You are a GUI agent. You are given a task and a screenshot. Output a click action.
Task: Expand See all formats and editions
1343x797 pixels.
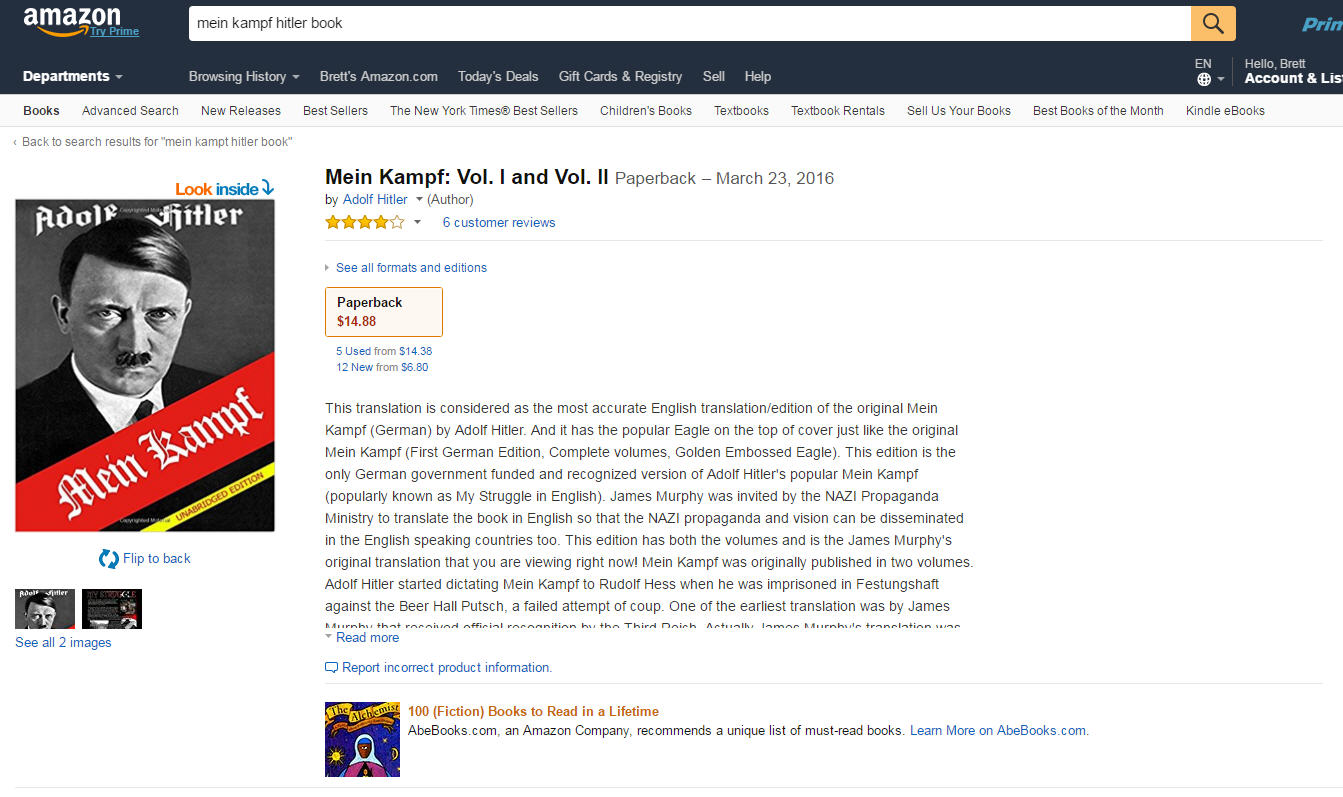coord(411,267)
